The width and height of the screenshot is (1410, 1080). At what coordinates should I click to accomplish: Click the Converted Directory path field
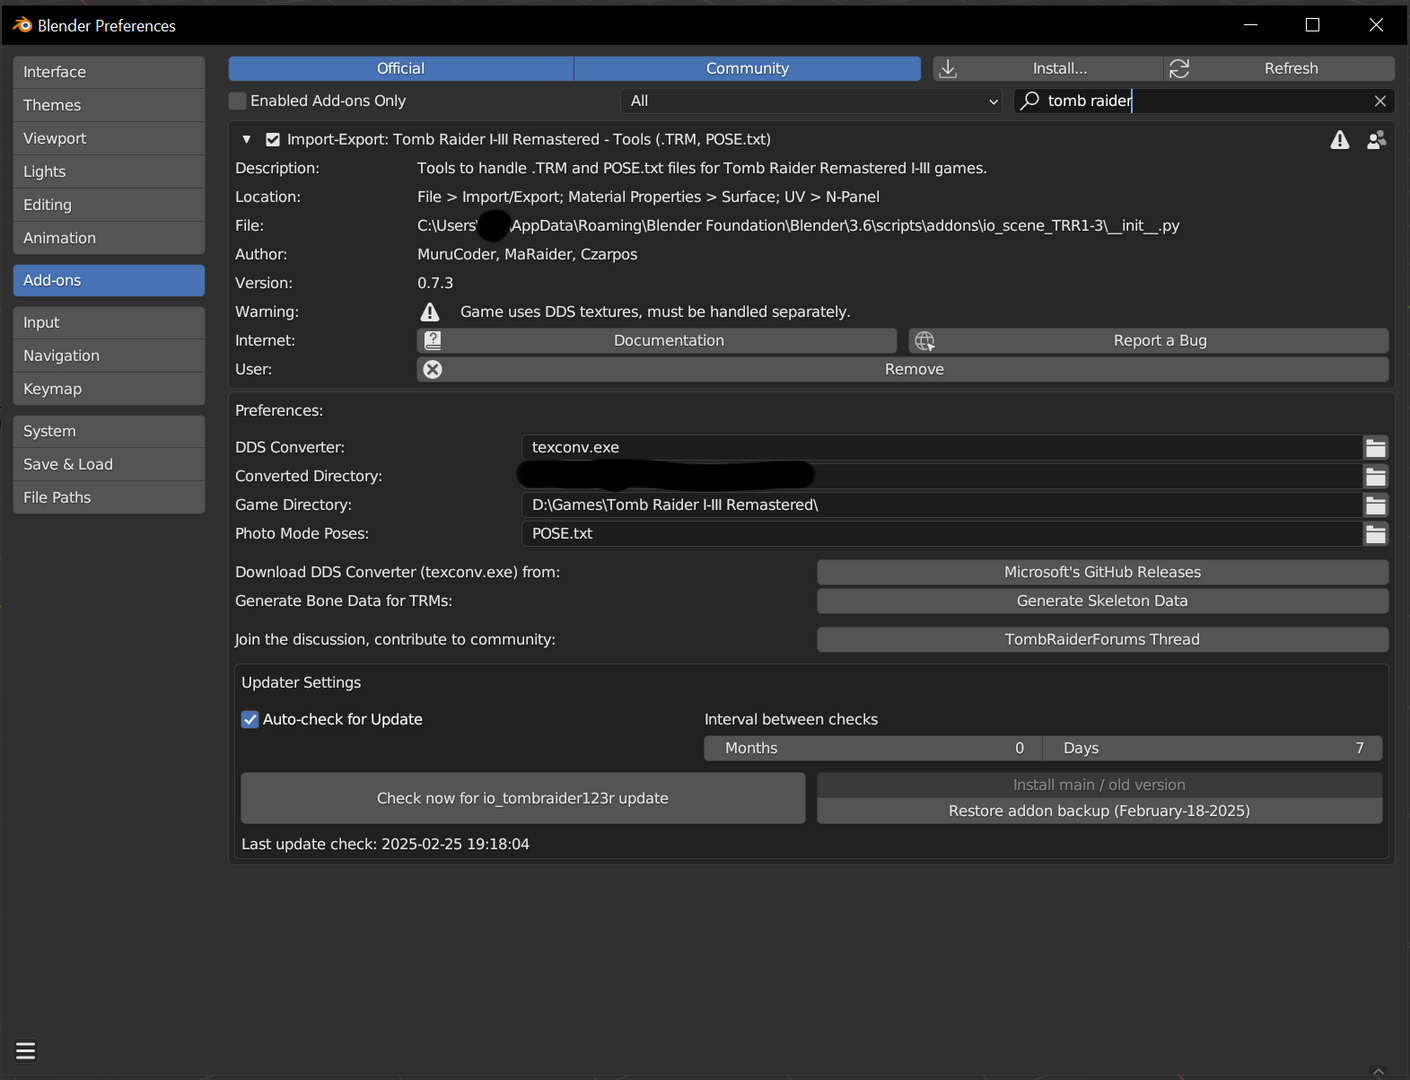click(x=942, y=476)
